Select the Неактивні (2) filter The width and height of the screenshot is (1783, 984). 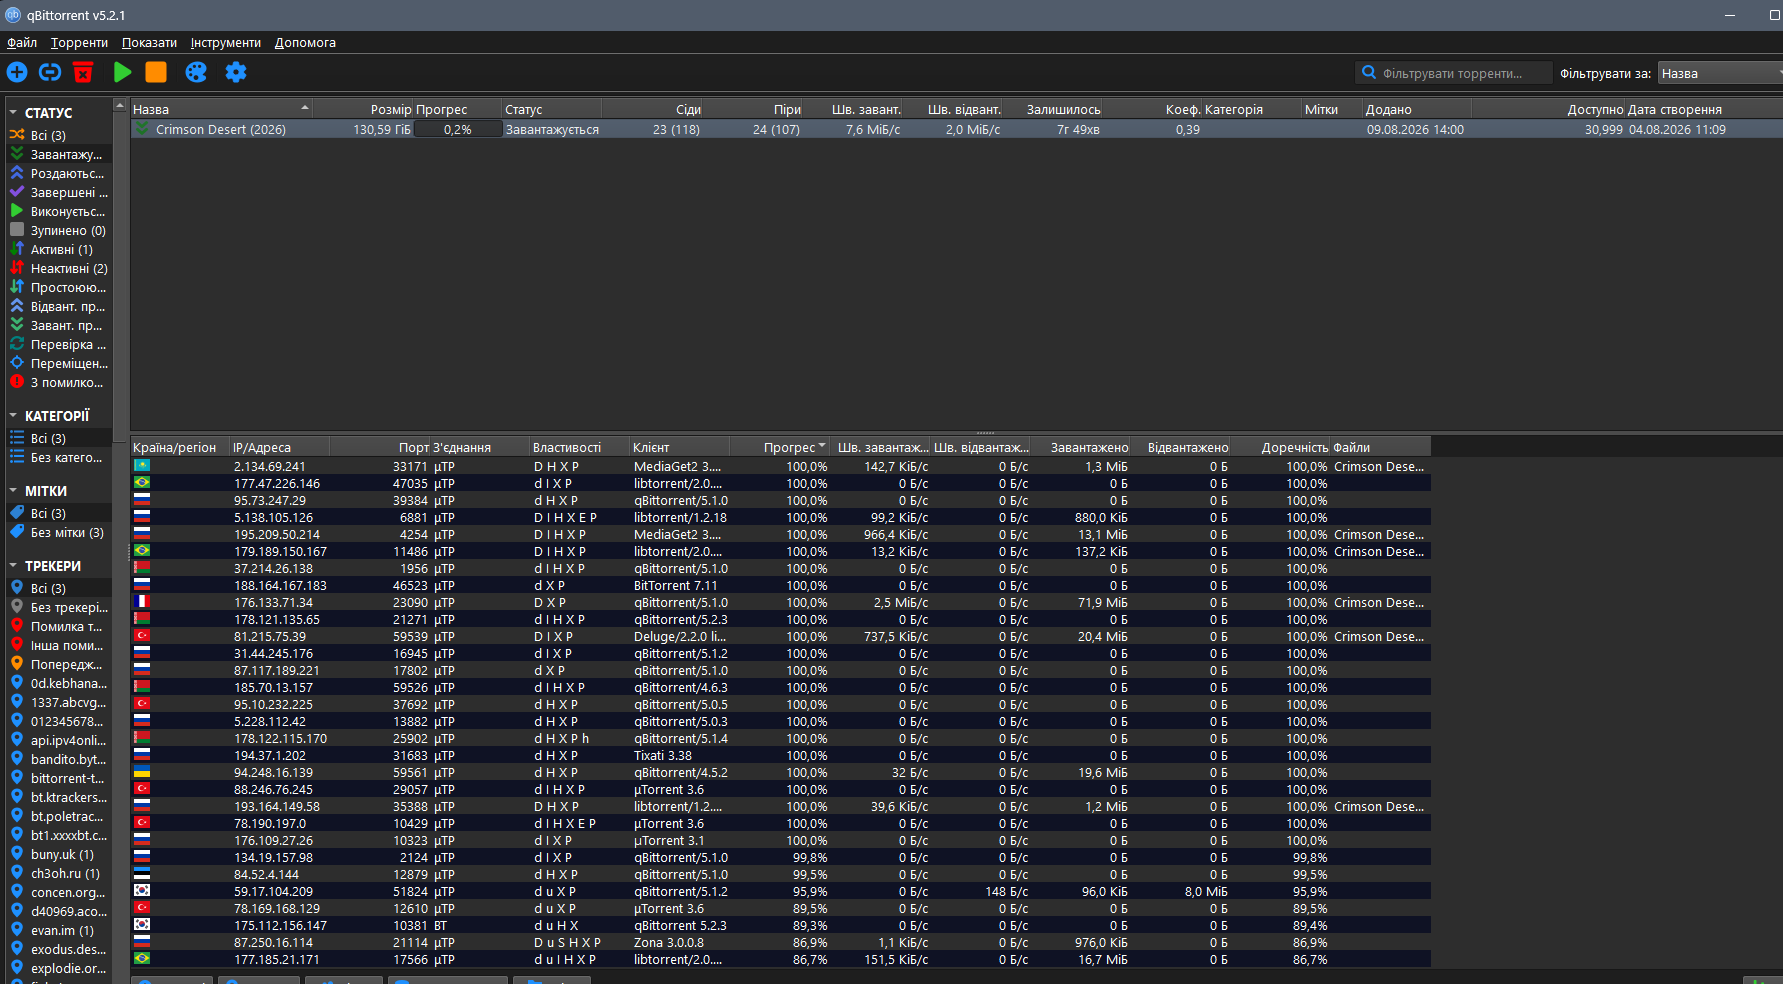(58, 268)
